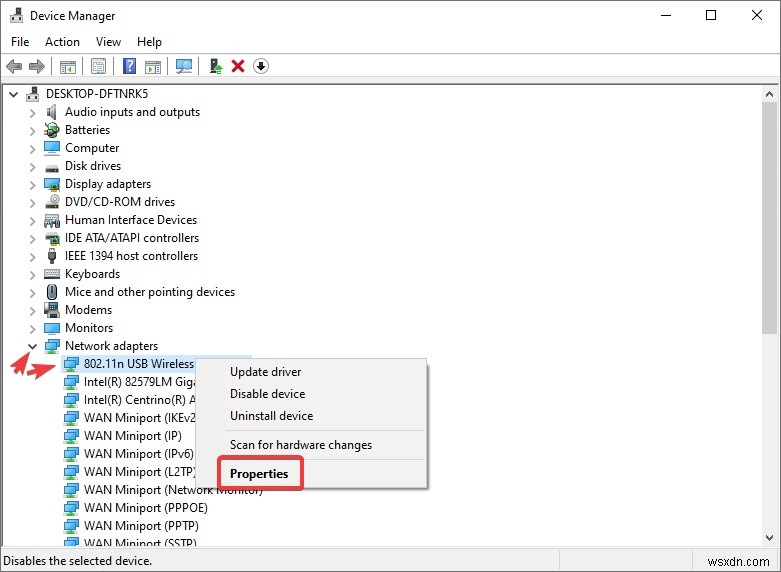The width and height of the screenshot is (781, 572).
Task: Select the Intel(R) Centrino(R) adapter
Action: (139, 400)
